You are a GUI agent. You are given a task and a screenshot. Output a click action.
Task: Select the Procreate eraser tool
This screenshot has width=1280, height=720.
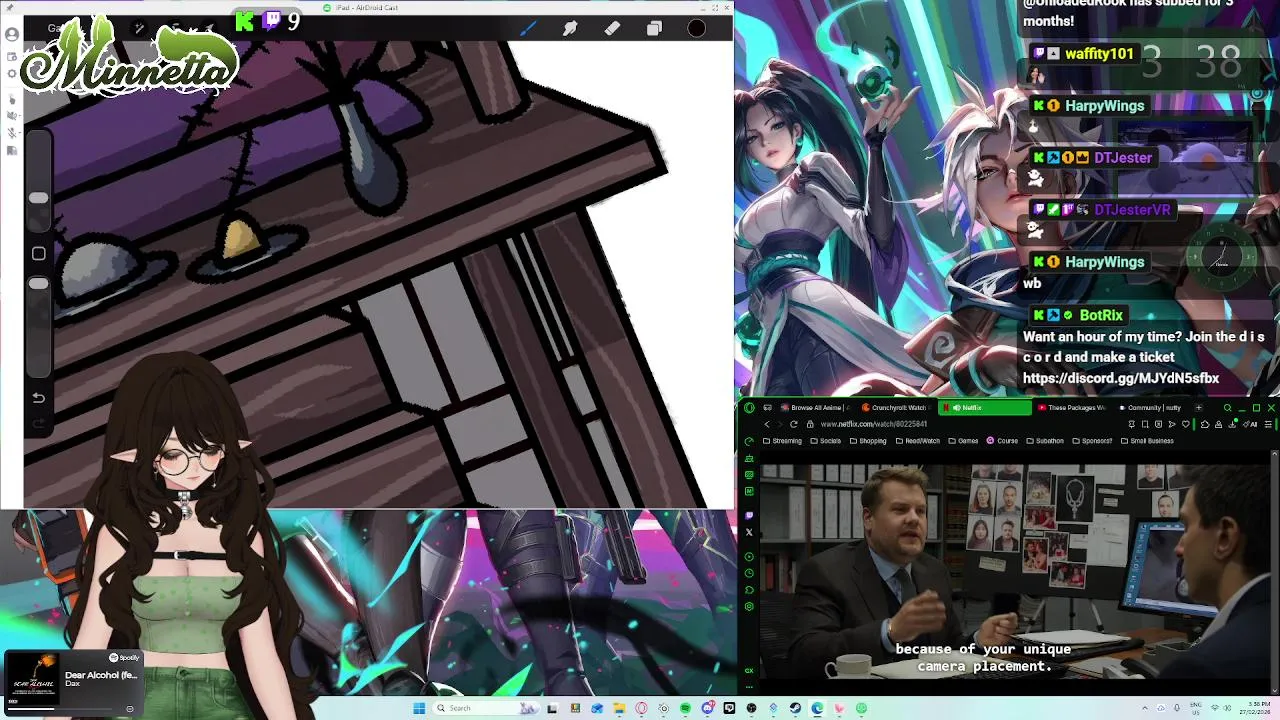coord(612,28)
